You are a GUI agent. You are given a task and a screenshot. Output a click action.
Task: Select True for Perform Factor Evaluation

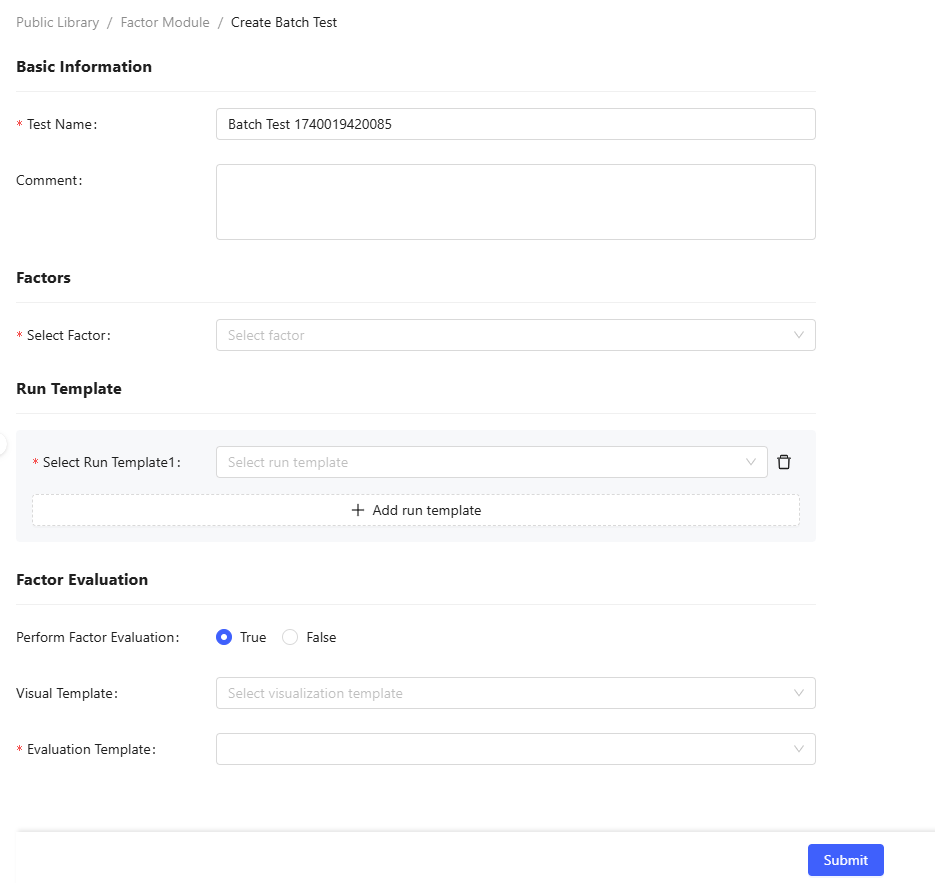[224, 637]
